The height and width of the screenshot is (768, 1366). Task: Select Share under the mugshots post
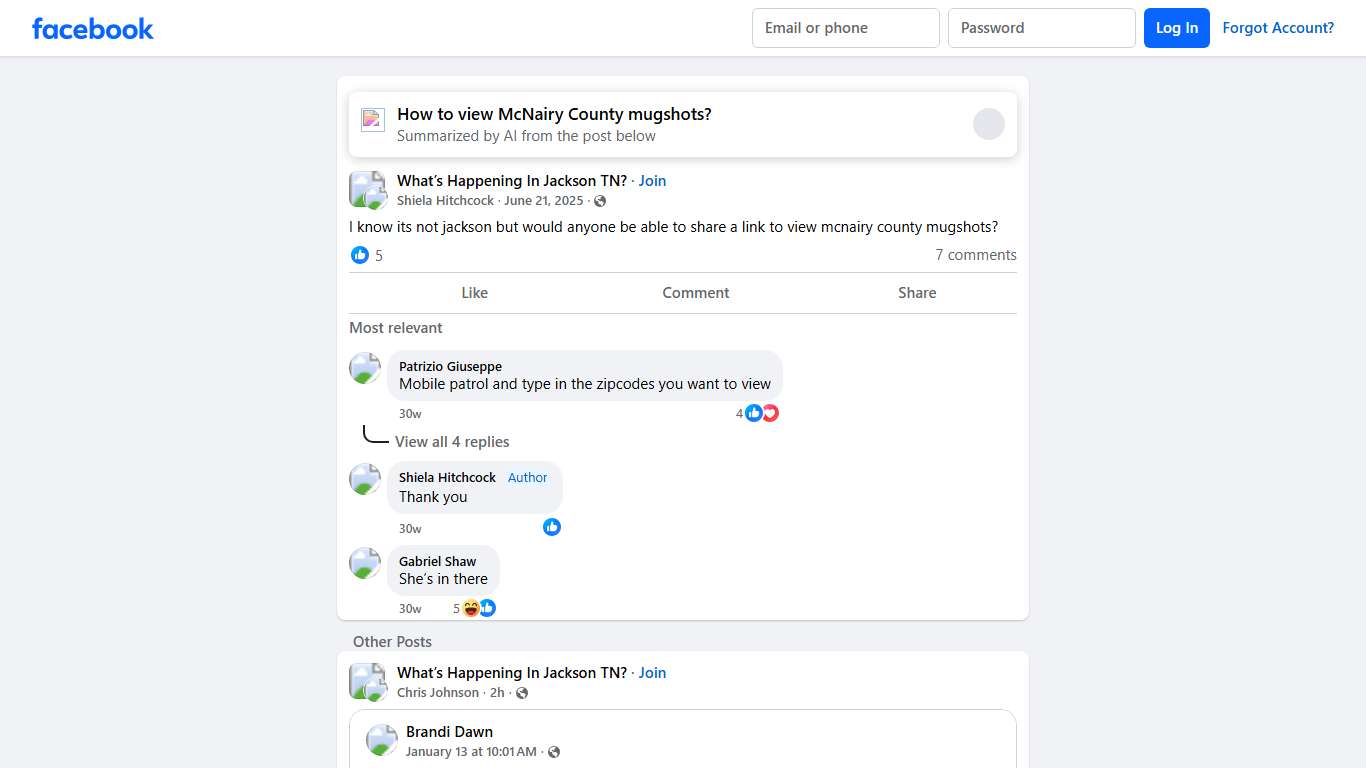click(916, 292)
